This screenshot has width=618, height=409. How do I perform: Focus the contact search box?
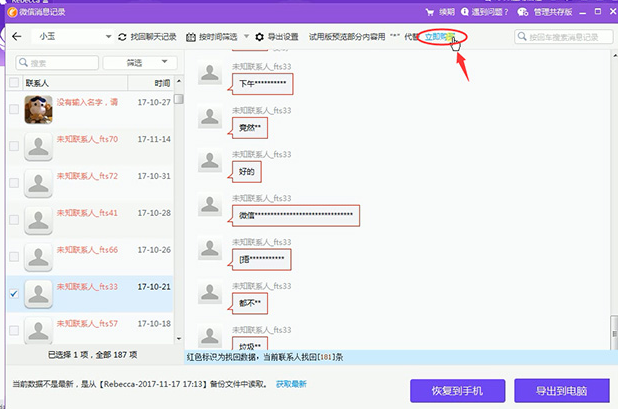(57, 63)
